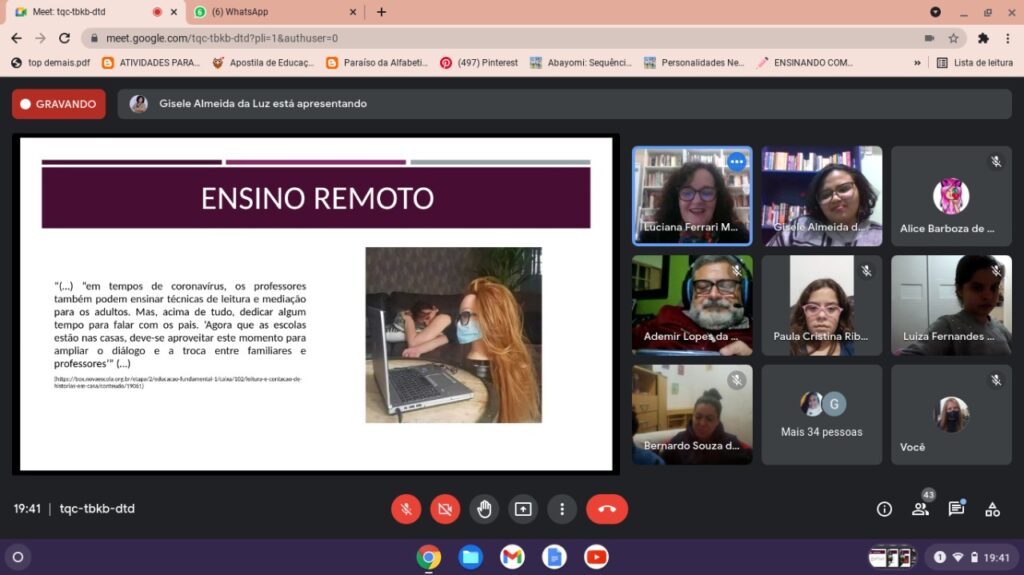Select Alice Barboza participant tile
Image resolution: width=1024 pixels, height=575 pixels.
coord(952,196)
